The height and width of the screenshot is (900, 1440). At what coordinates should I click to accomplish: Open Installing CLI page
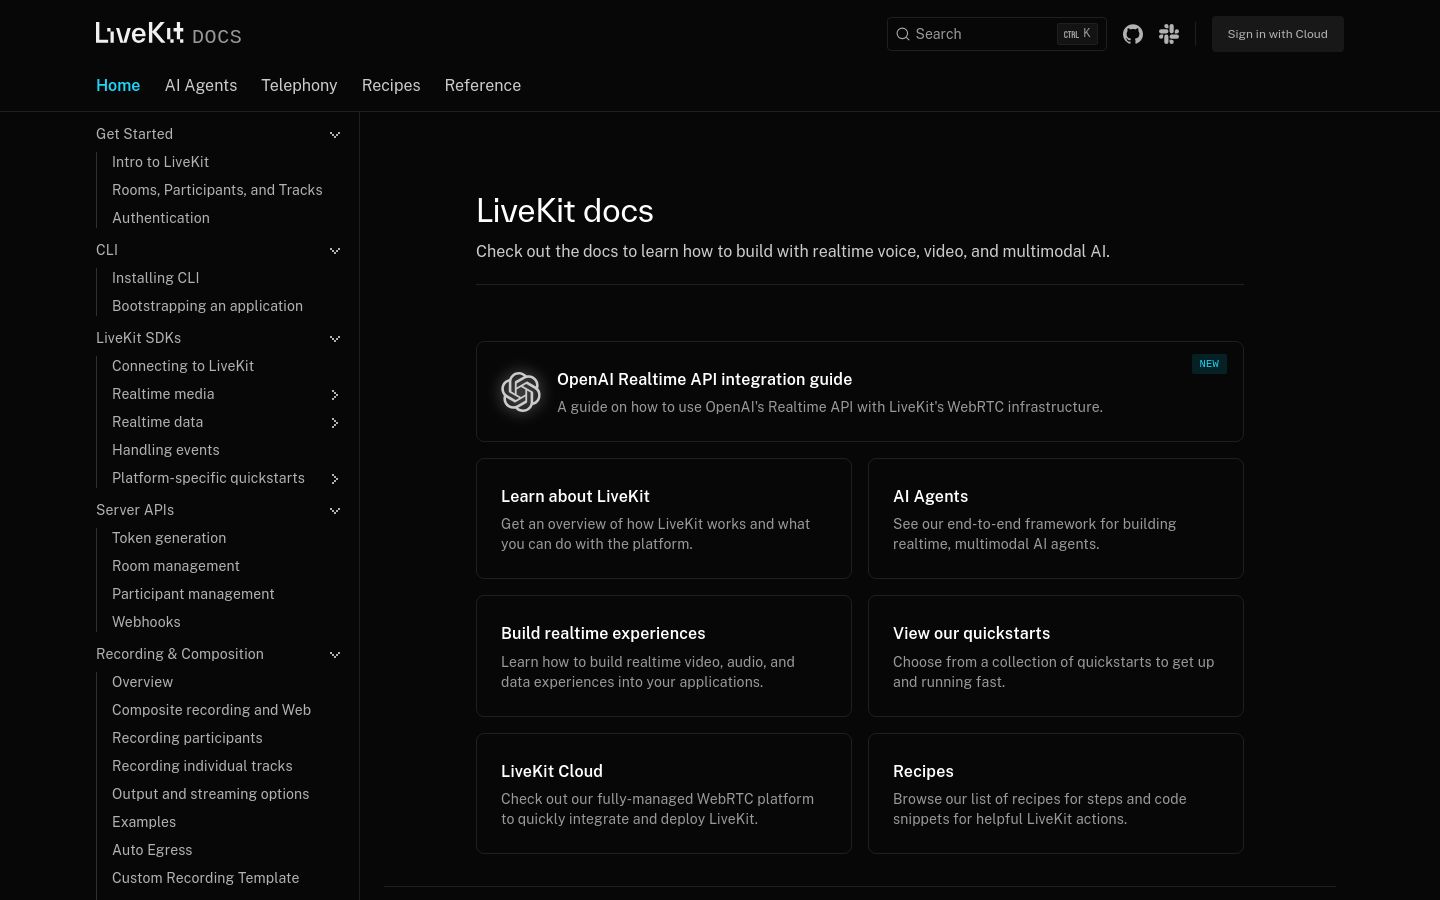156,278
